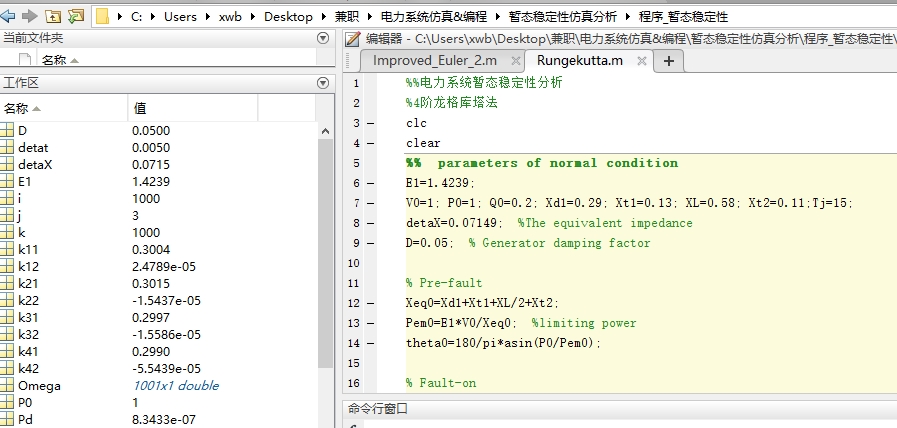Expand path dropdown after Users

[x=208, y=17]
